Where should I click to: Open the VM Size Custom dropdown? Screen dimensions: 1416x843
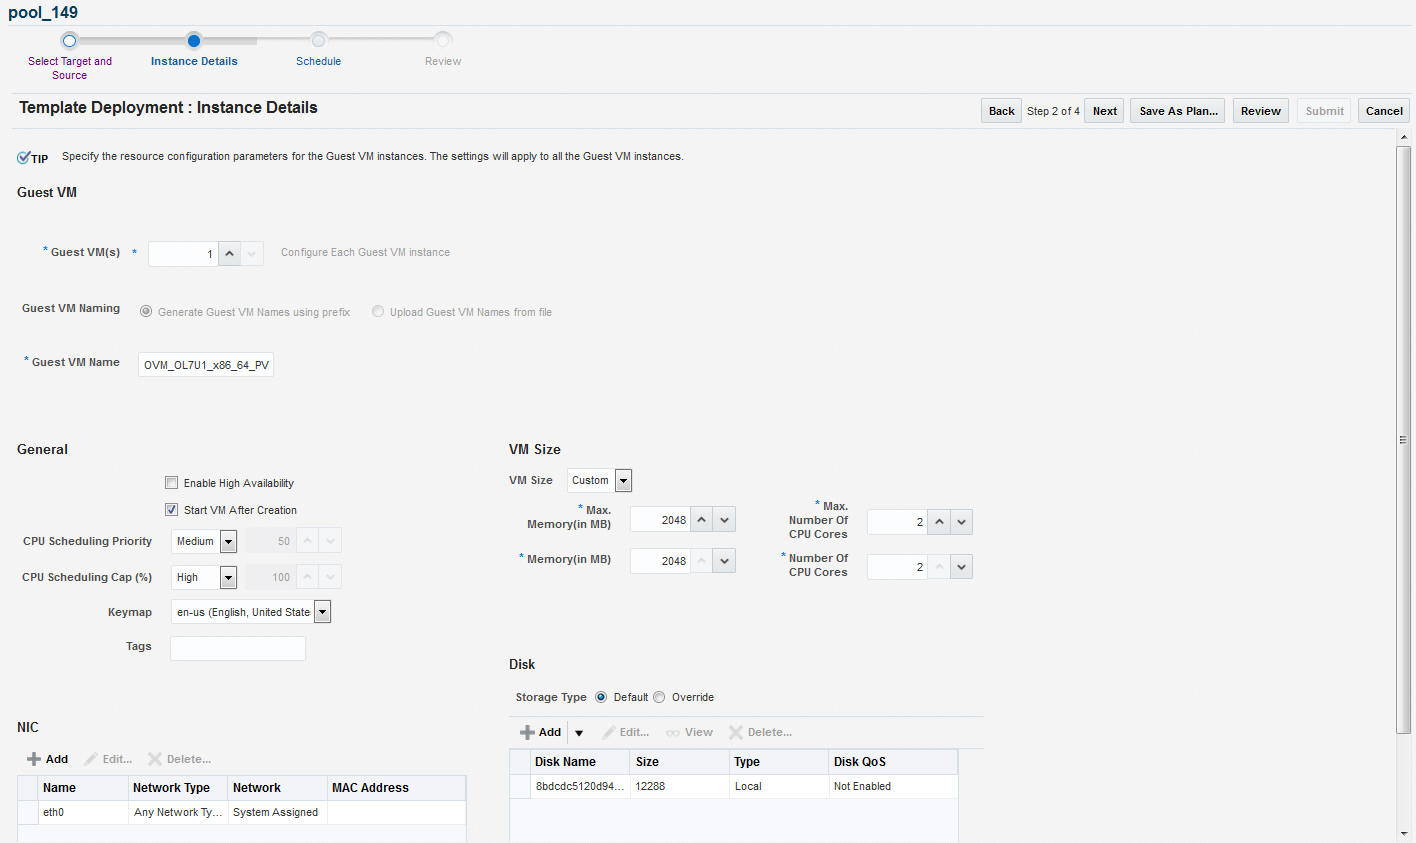(623, 481)
